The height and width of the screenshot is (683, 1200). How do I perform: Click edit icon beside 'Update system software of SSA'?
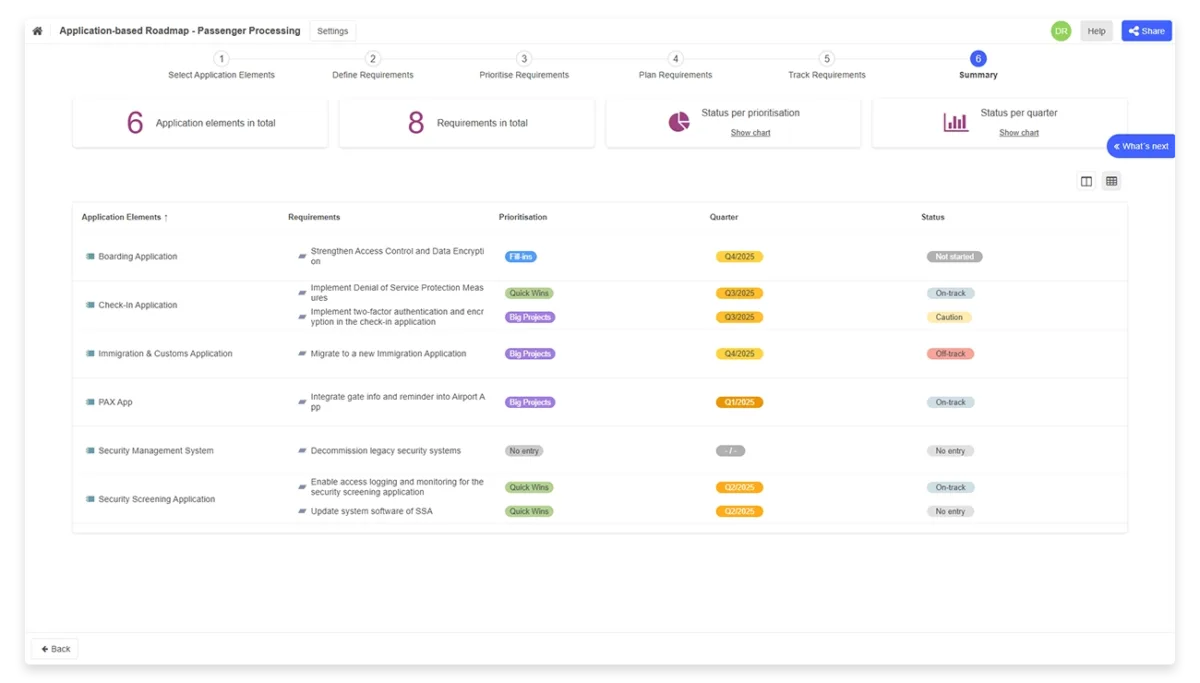click(302, 511)
